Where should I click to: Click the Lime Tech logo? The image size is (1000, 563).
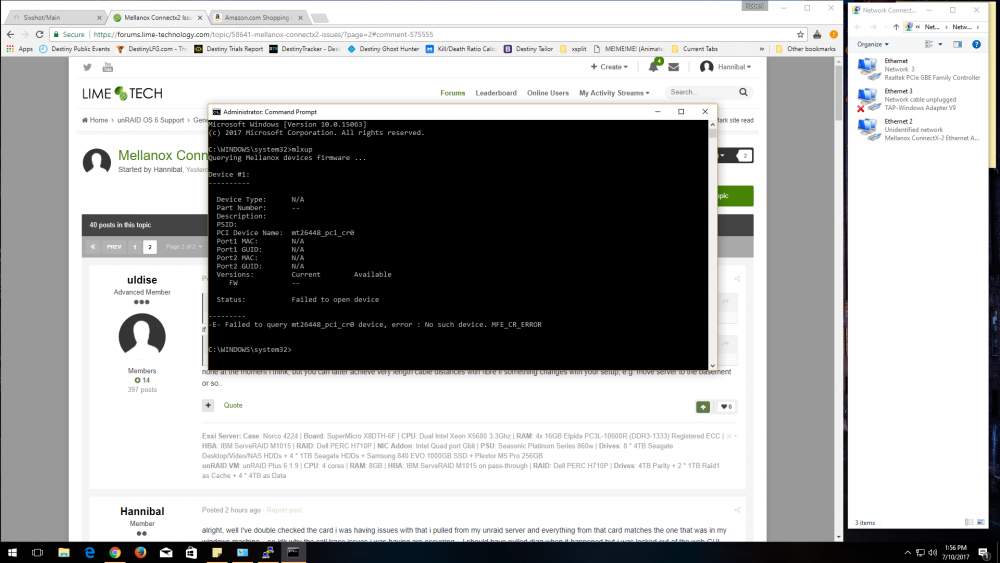[122, 93]
